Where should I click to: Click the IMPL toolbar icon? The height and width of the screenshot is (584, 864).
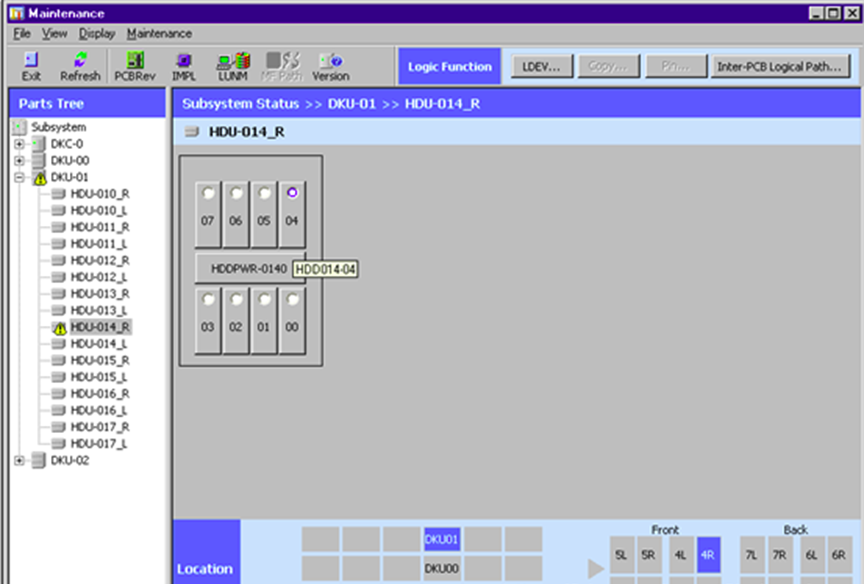(x=184, y=66)
